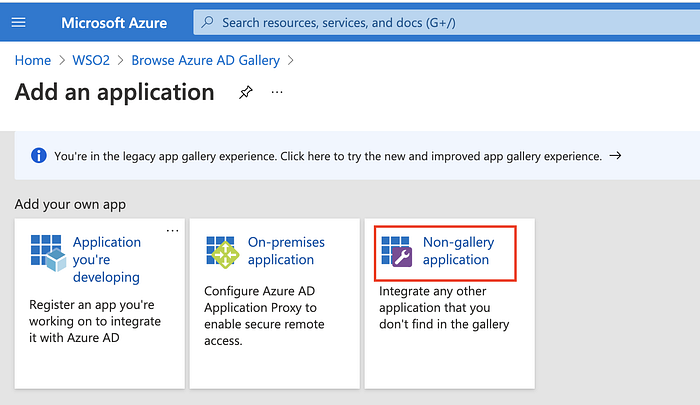The height and width of the screenshot is (405, 700).
Task: Click the blue info icon in banner
Action: point(39,156)
